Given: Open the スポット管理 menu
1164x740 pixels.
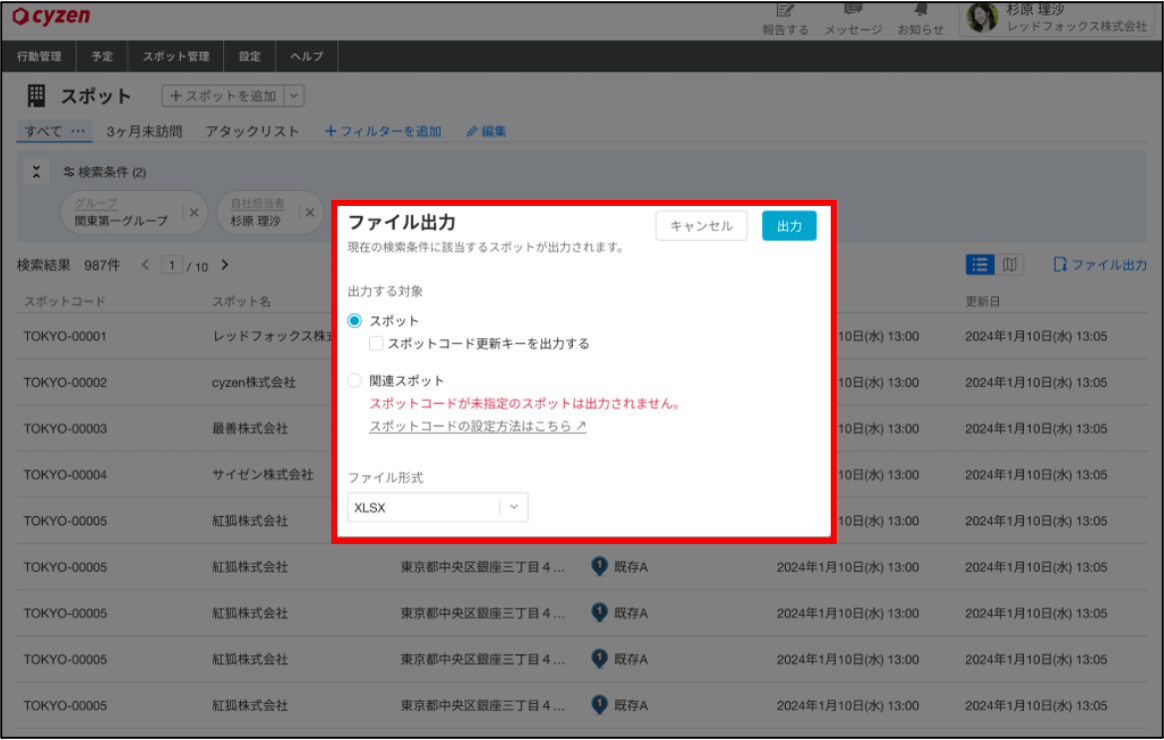Looking at the screenshot, I should click(176, 56).
